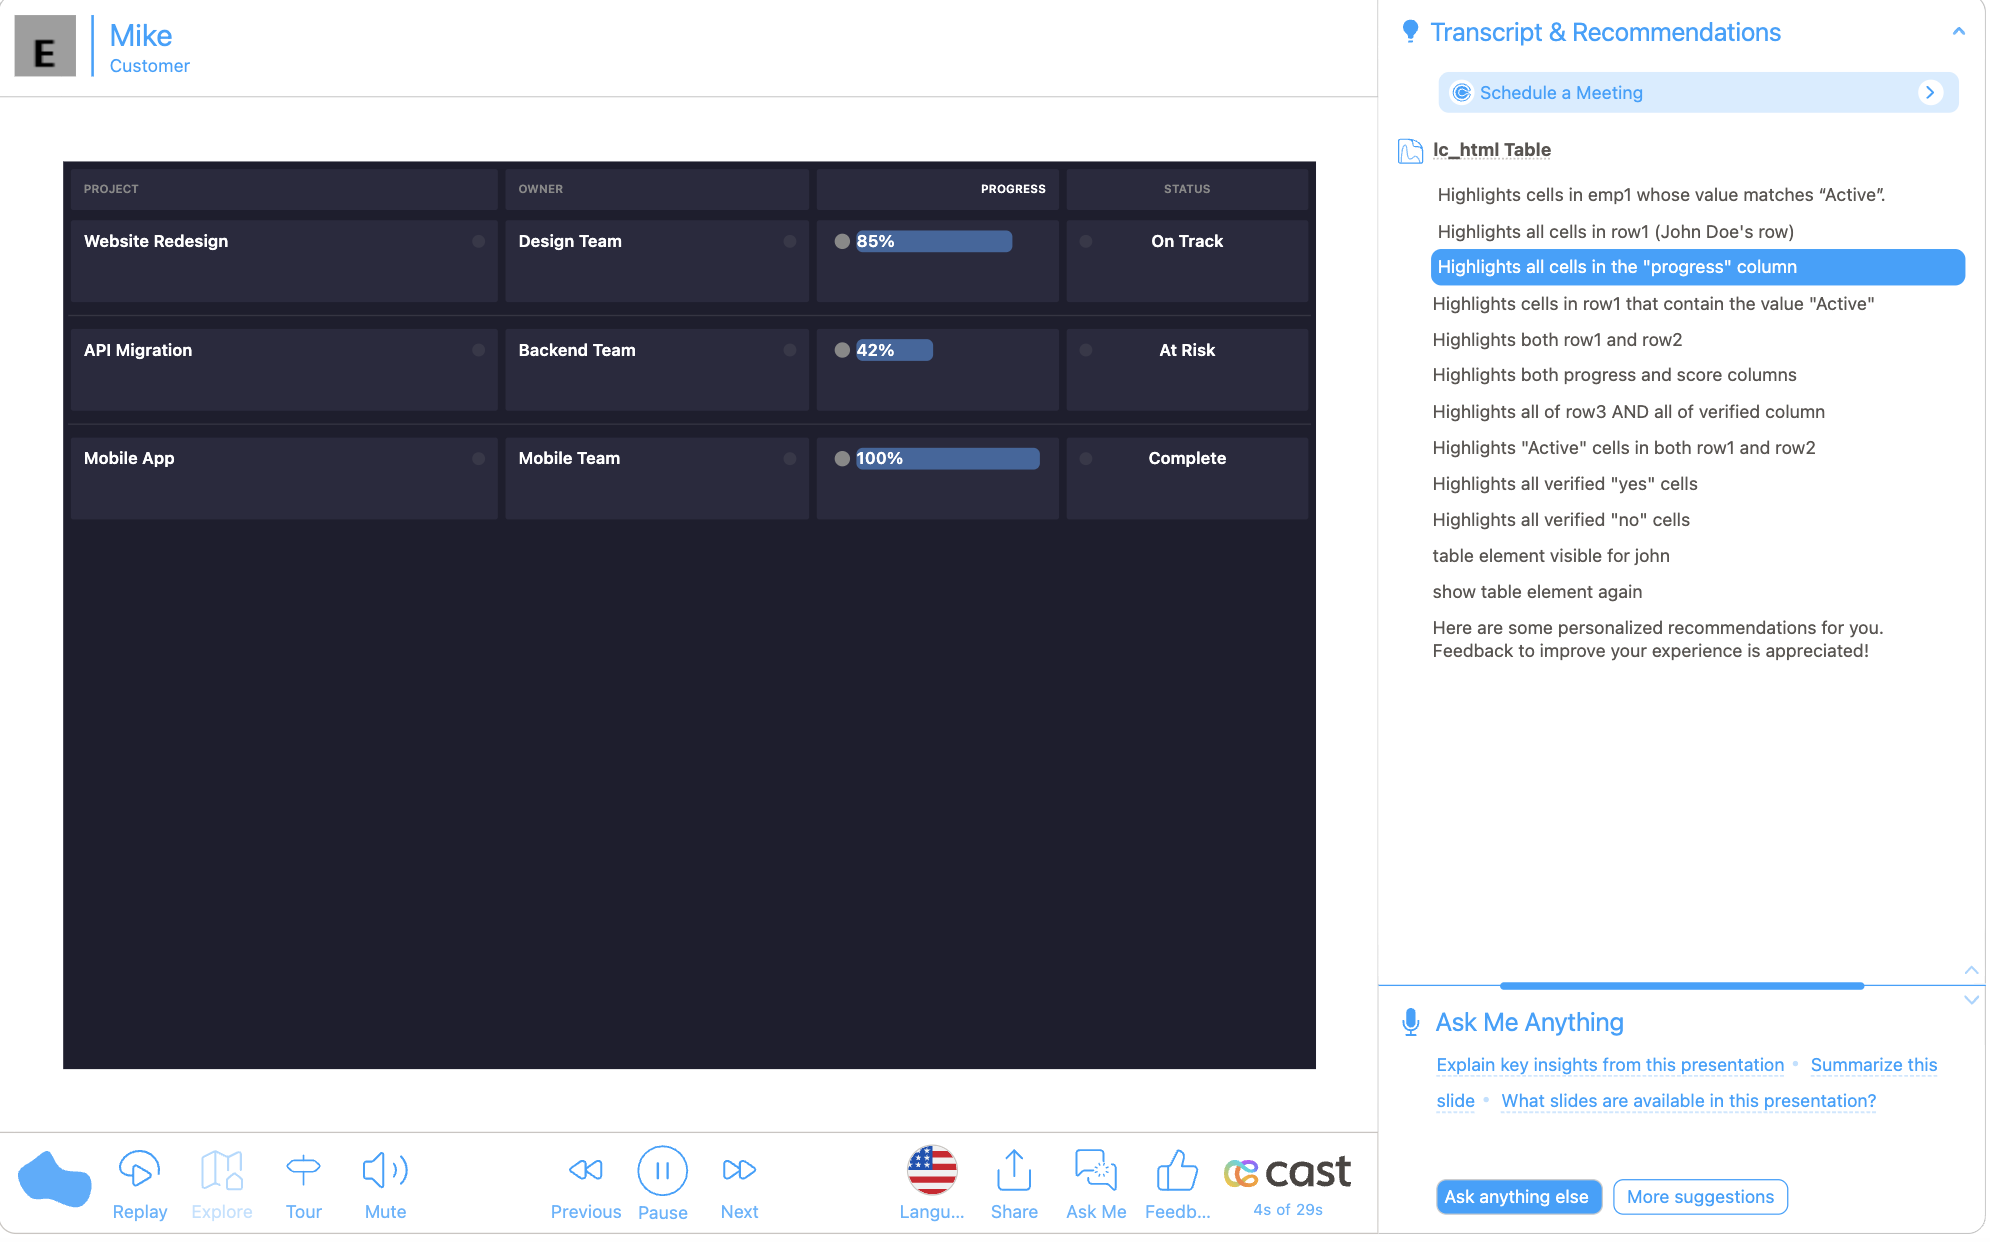
Task: Open the Ask Me chat icon
Action: pos(1096,1170)
